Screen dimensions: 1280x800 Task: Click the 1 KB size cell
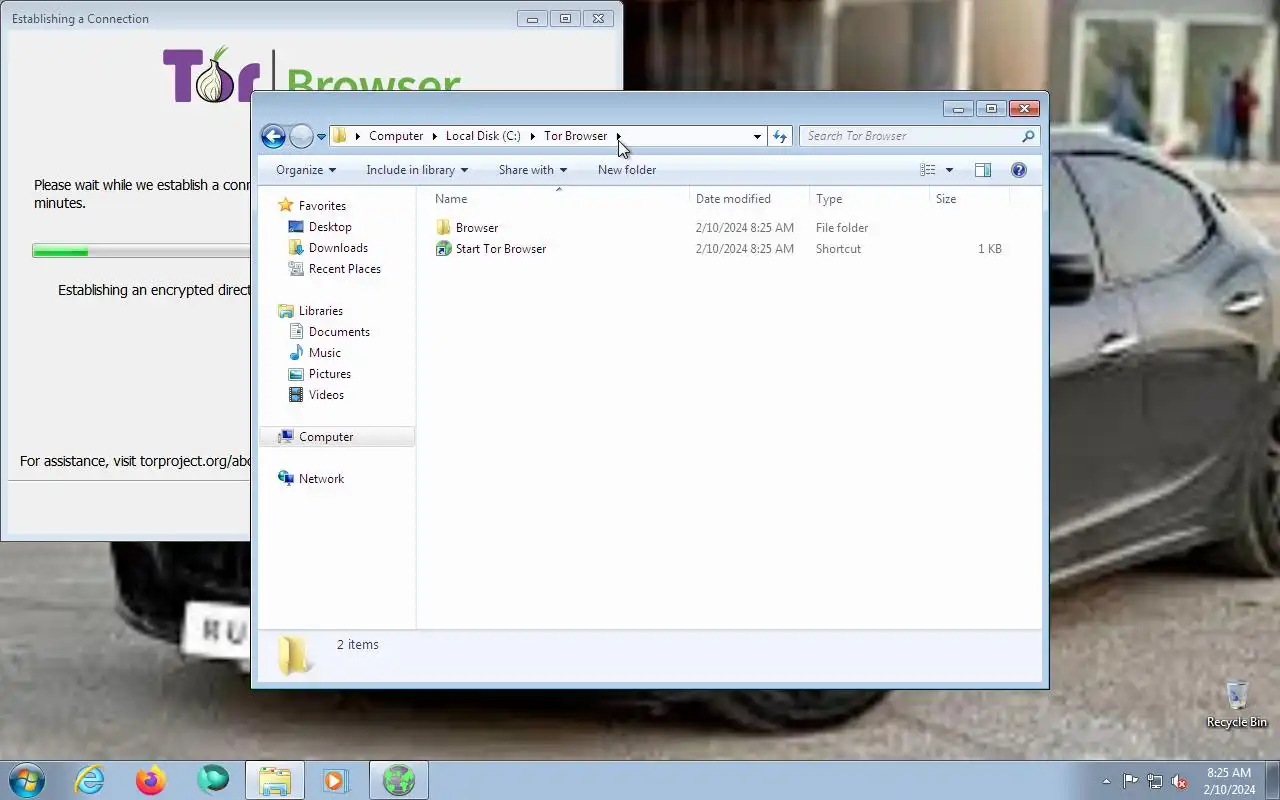(x=990, y=249)
